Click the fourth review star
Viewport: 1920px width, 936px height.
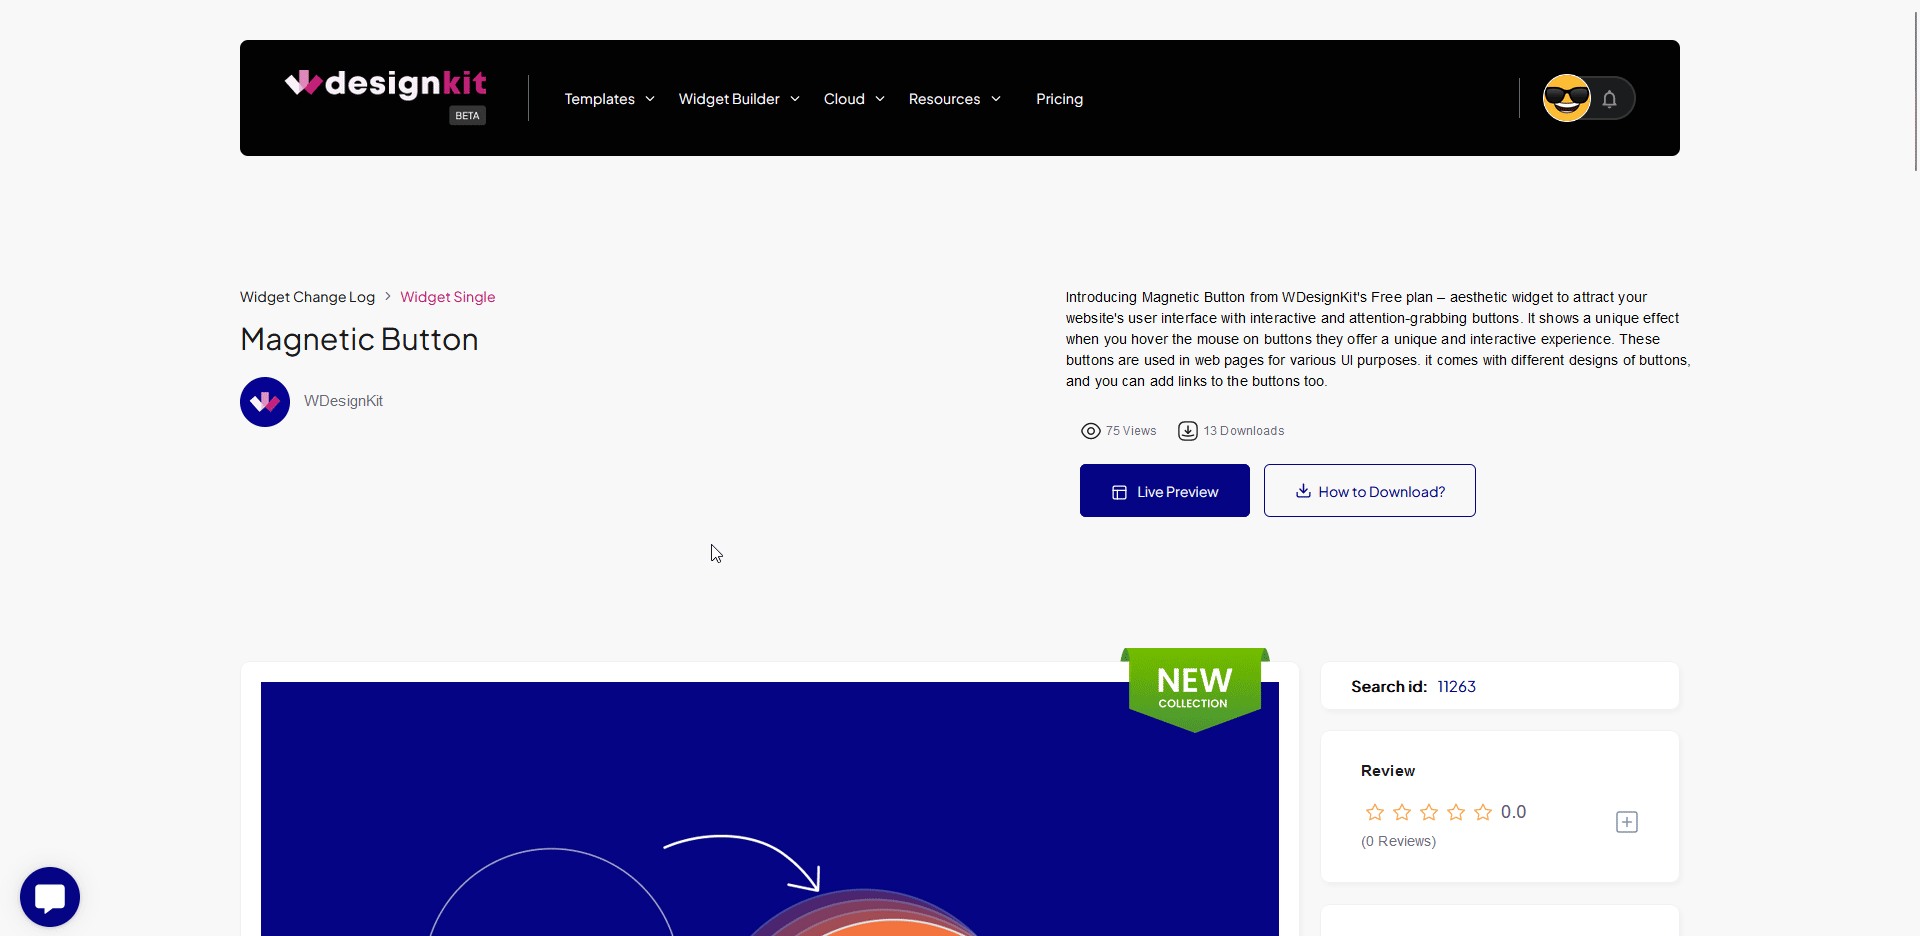[1456, 812]
